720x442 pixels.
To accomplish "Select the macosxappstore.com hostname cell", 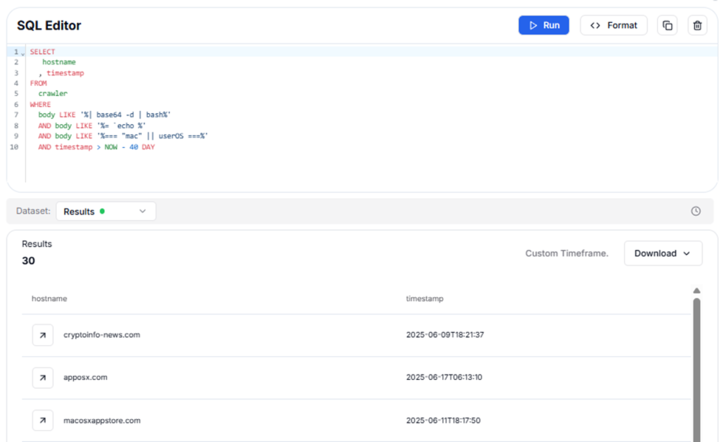I will click(x=102, y=420).
